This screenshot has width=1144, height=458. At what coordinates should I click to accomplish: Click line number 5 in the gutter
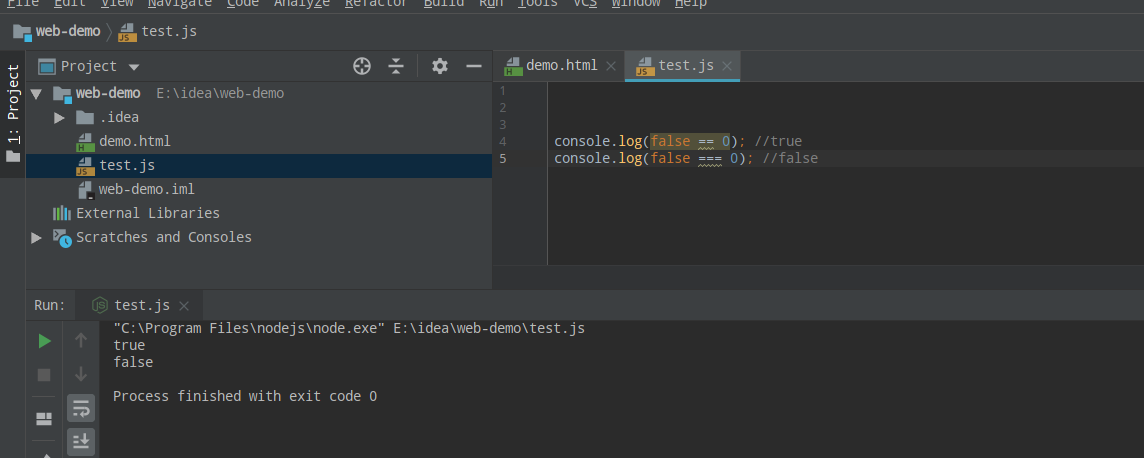(503, 158)
